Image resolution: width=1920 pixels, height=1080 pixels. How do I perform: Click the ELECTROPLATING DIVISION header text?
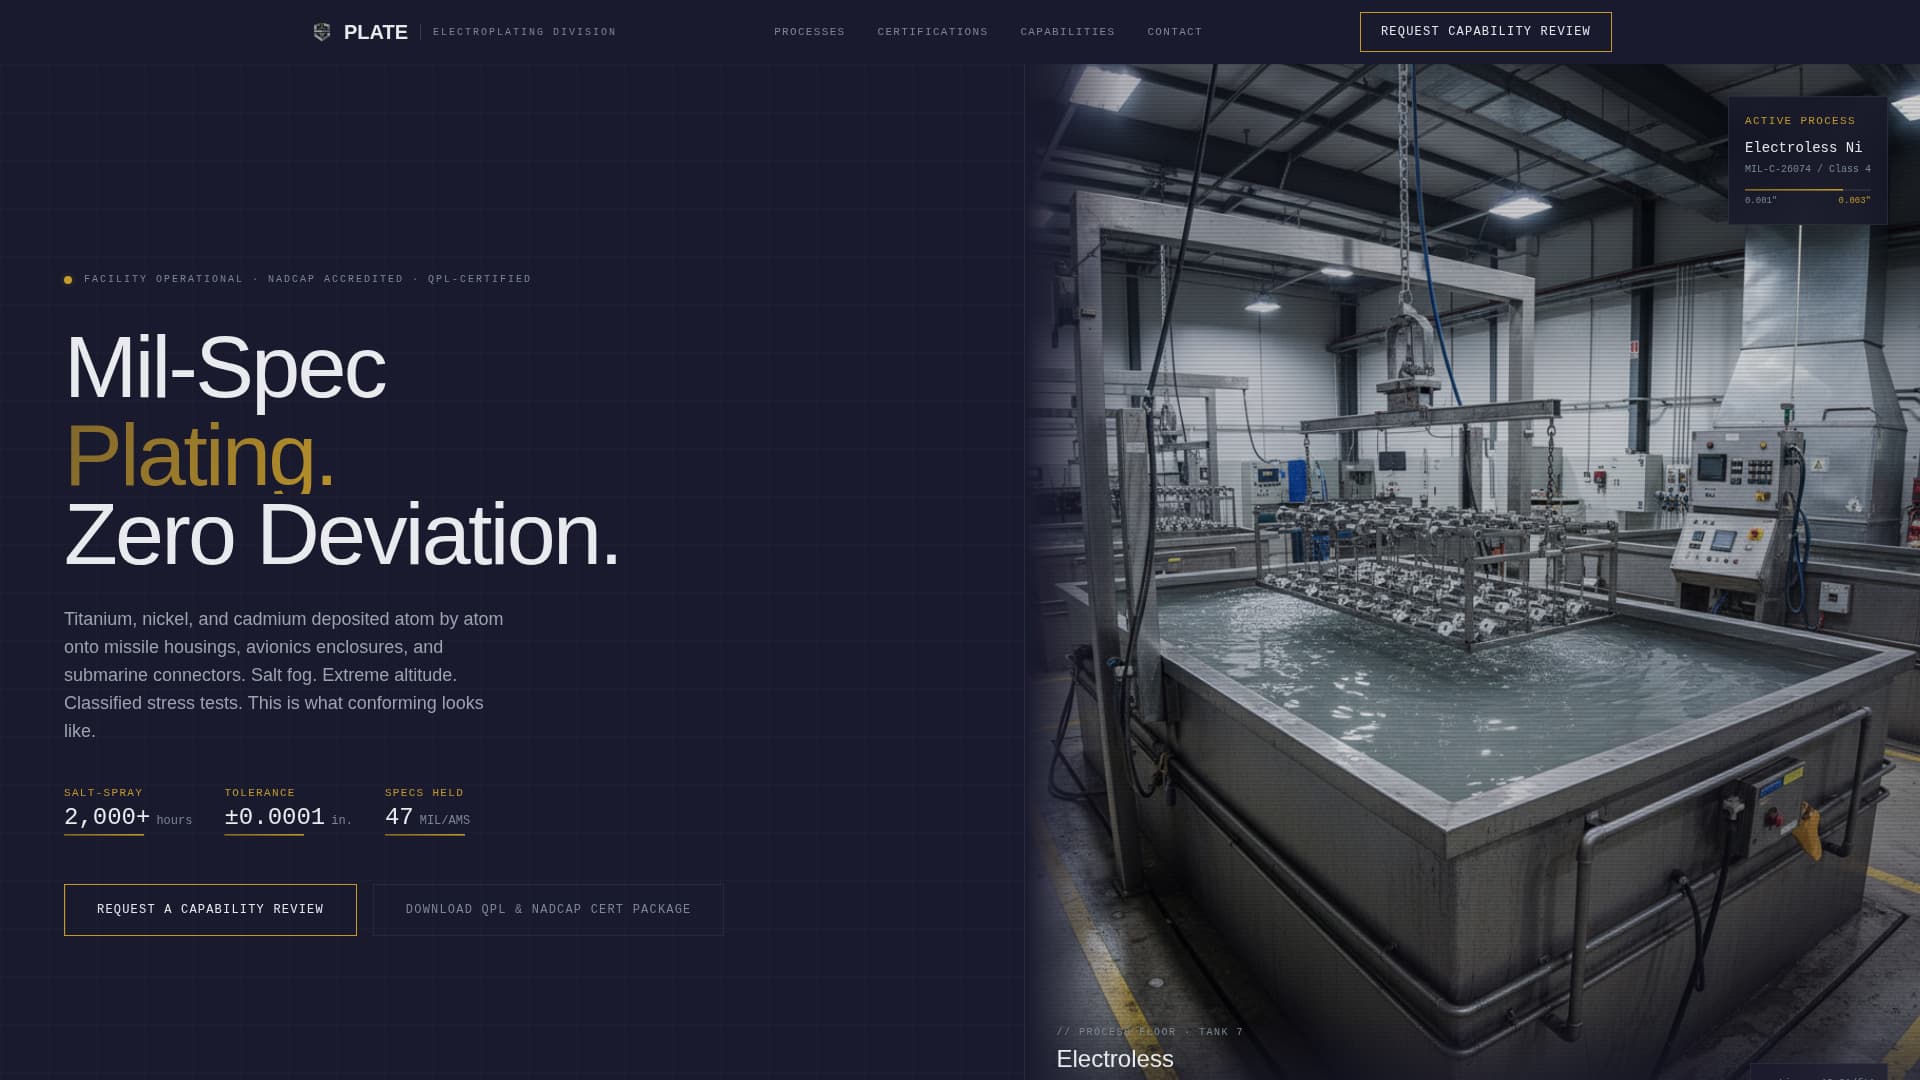click(x=523, y=31)
